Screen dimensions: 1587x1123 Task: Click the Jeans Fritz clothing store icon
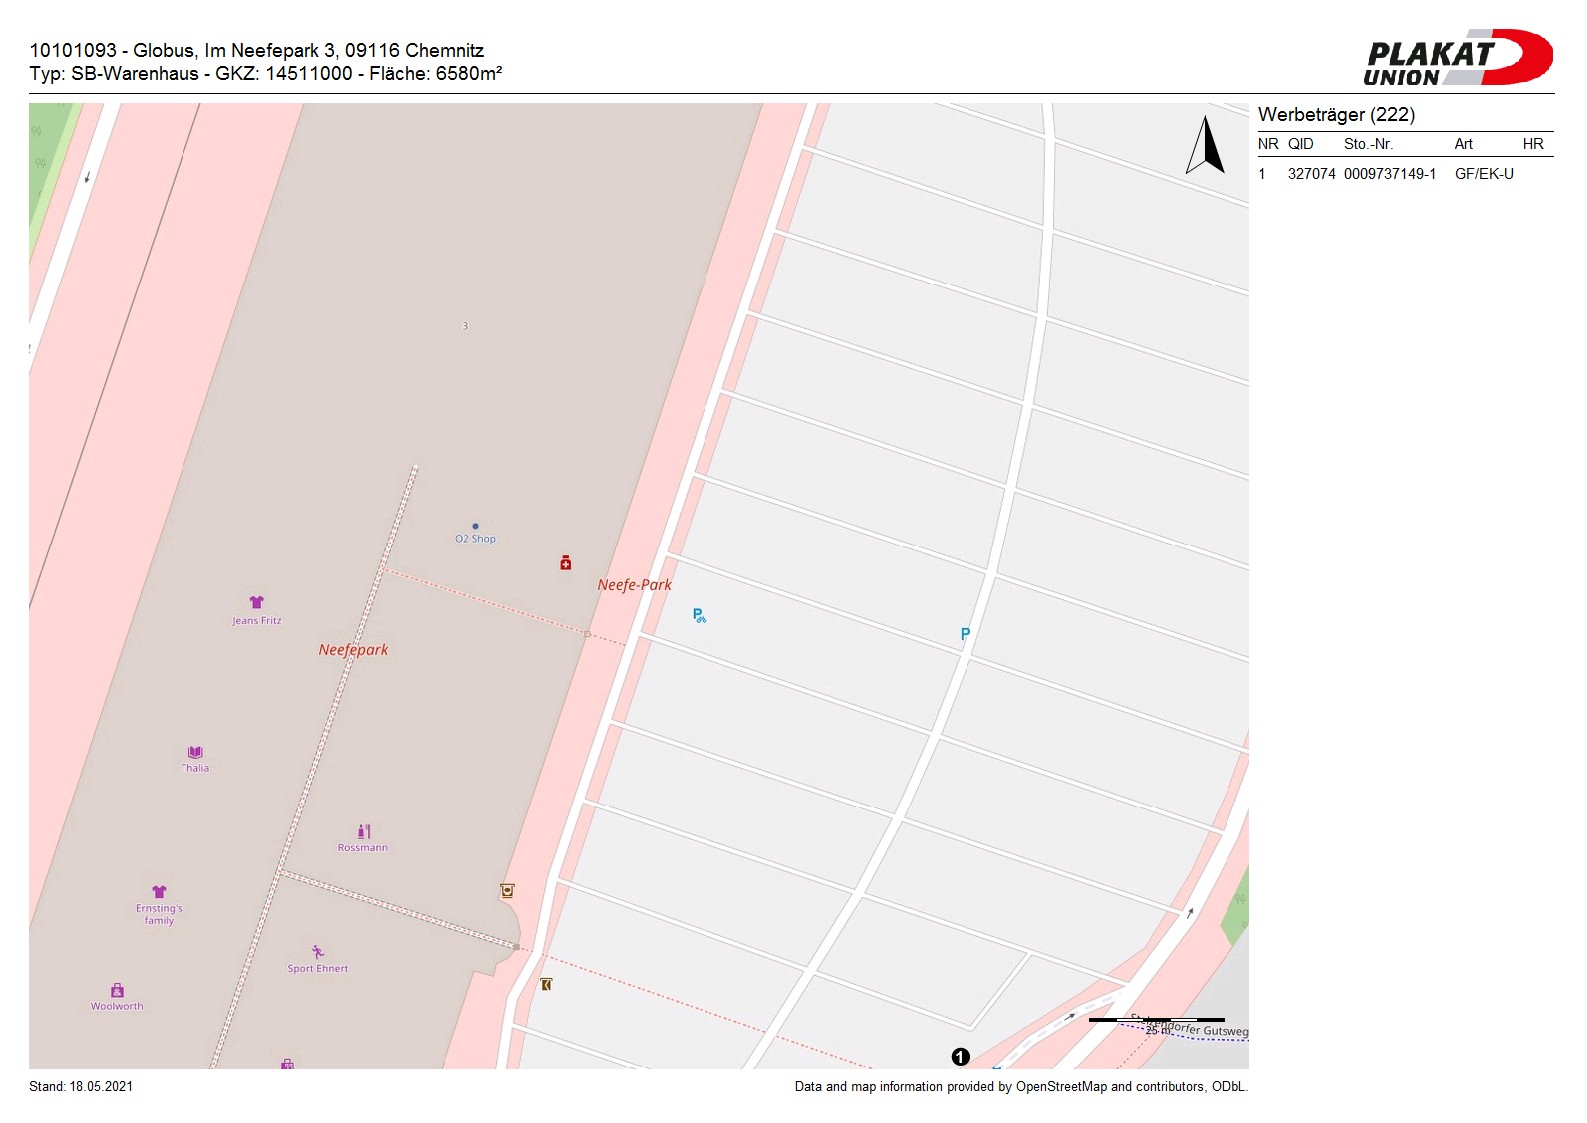257,602
